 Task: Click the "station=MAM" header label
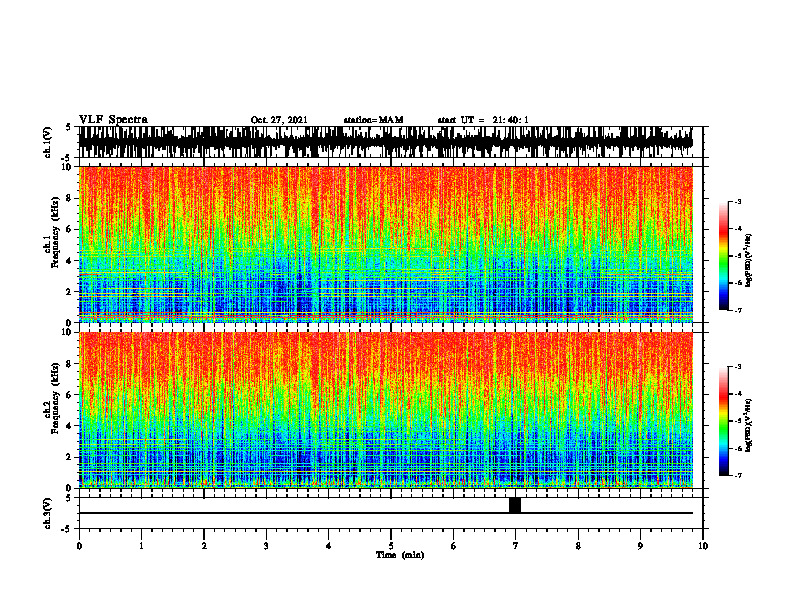pyautogui.click(x=373, y=120)
